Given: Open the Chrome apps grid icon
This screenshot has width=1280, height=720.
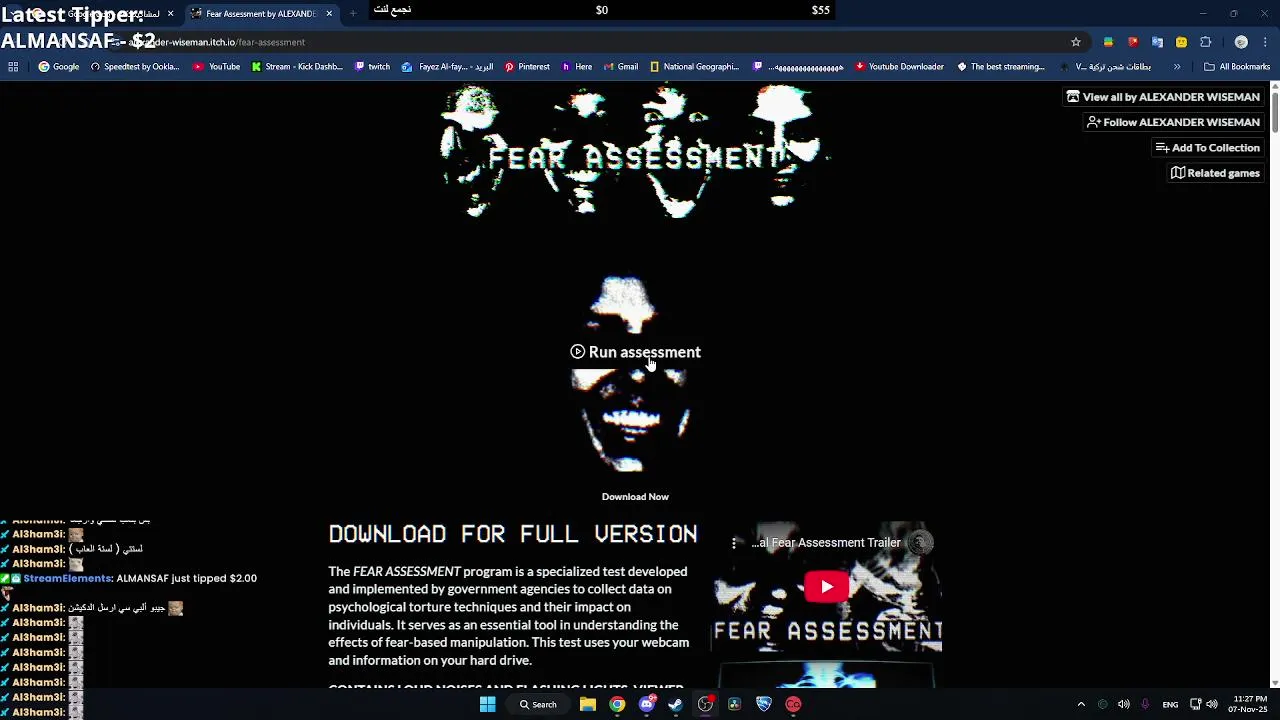Looking at the screenshot, I should [x=13, y=67].
